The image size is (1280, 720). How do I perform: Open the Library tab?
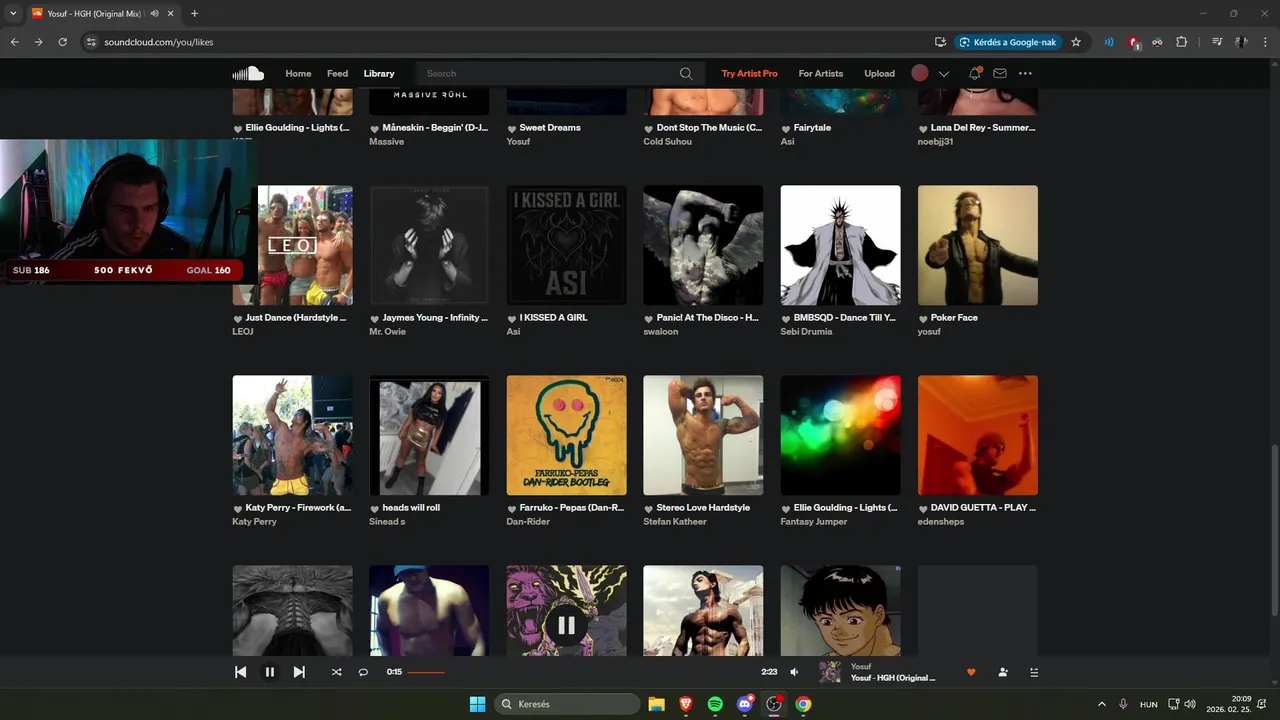pos(379,73)
